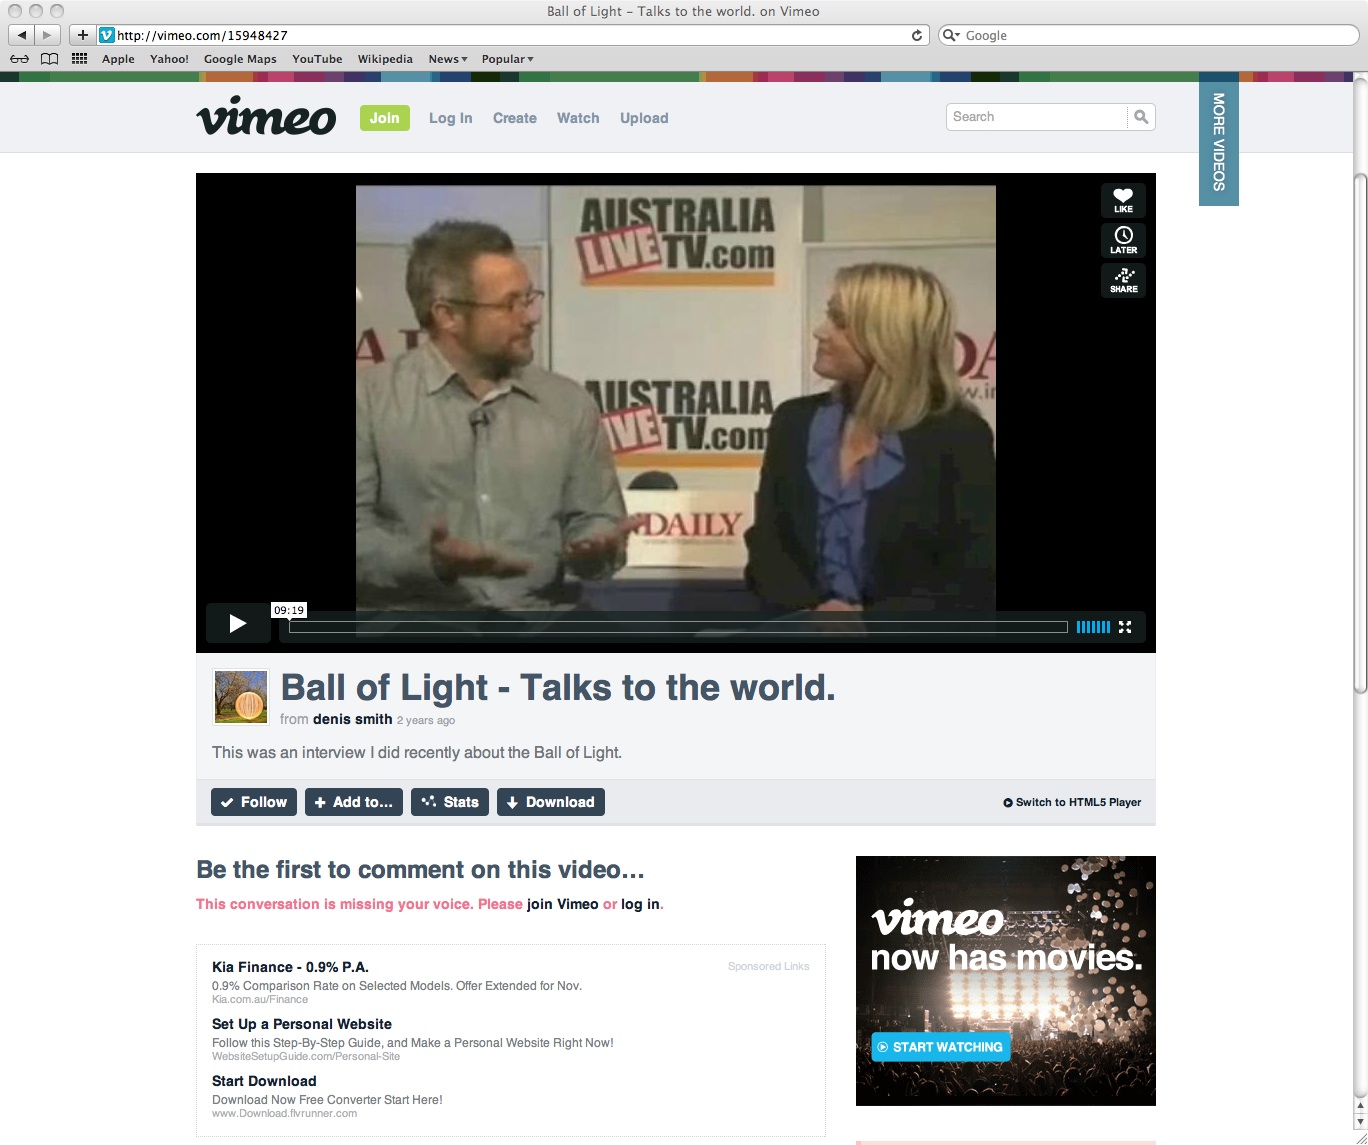Click the Download arrow icon

coord(512,802)
